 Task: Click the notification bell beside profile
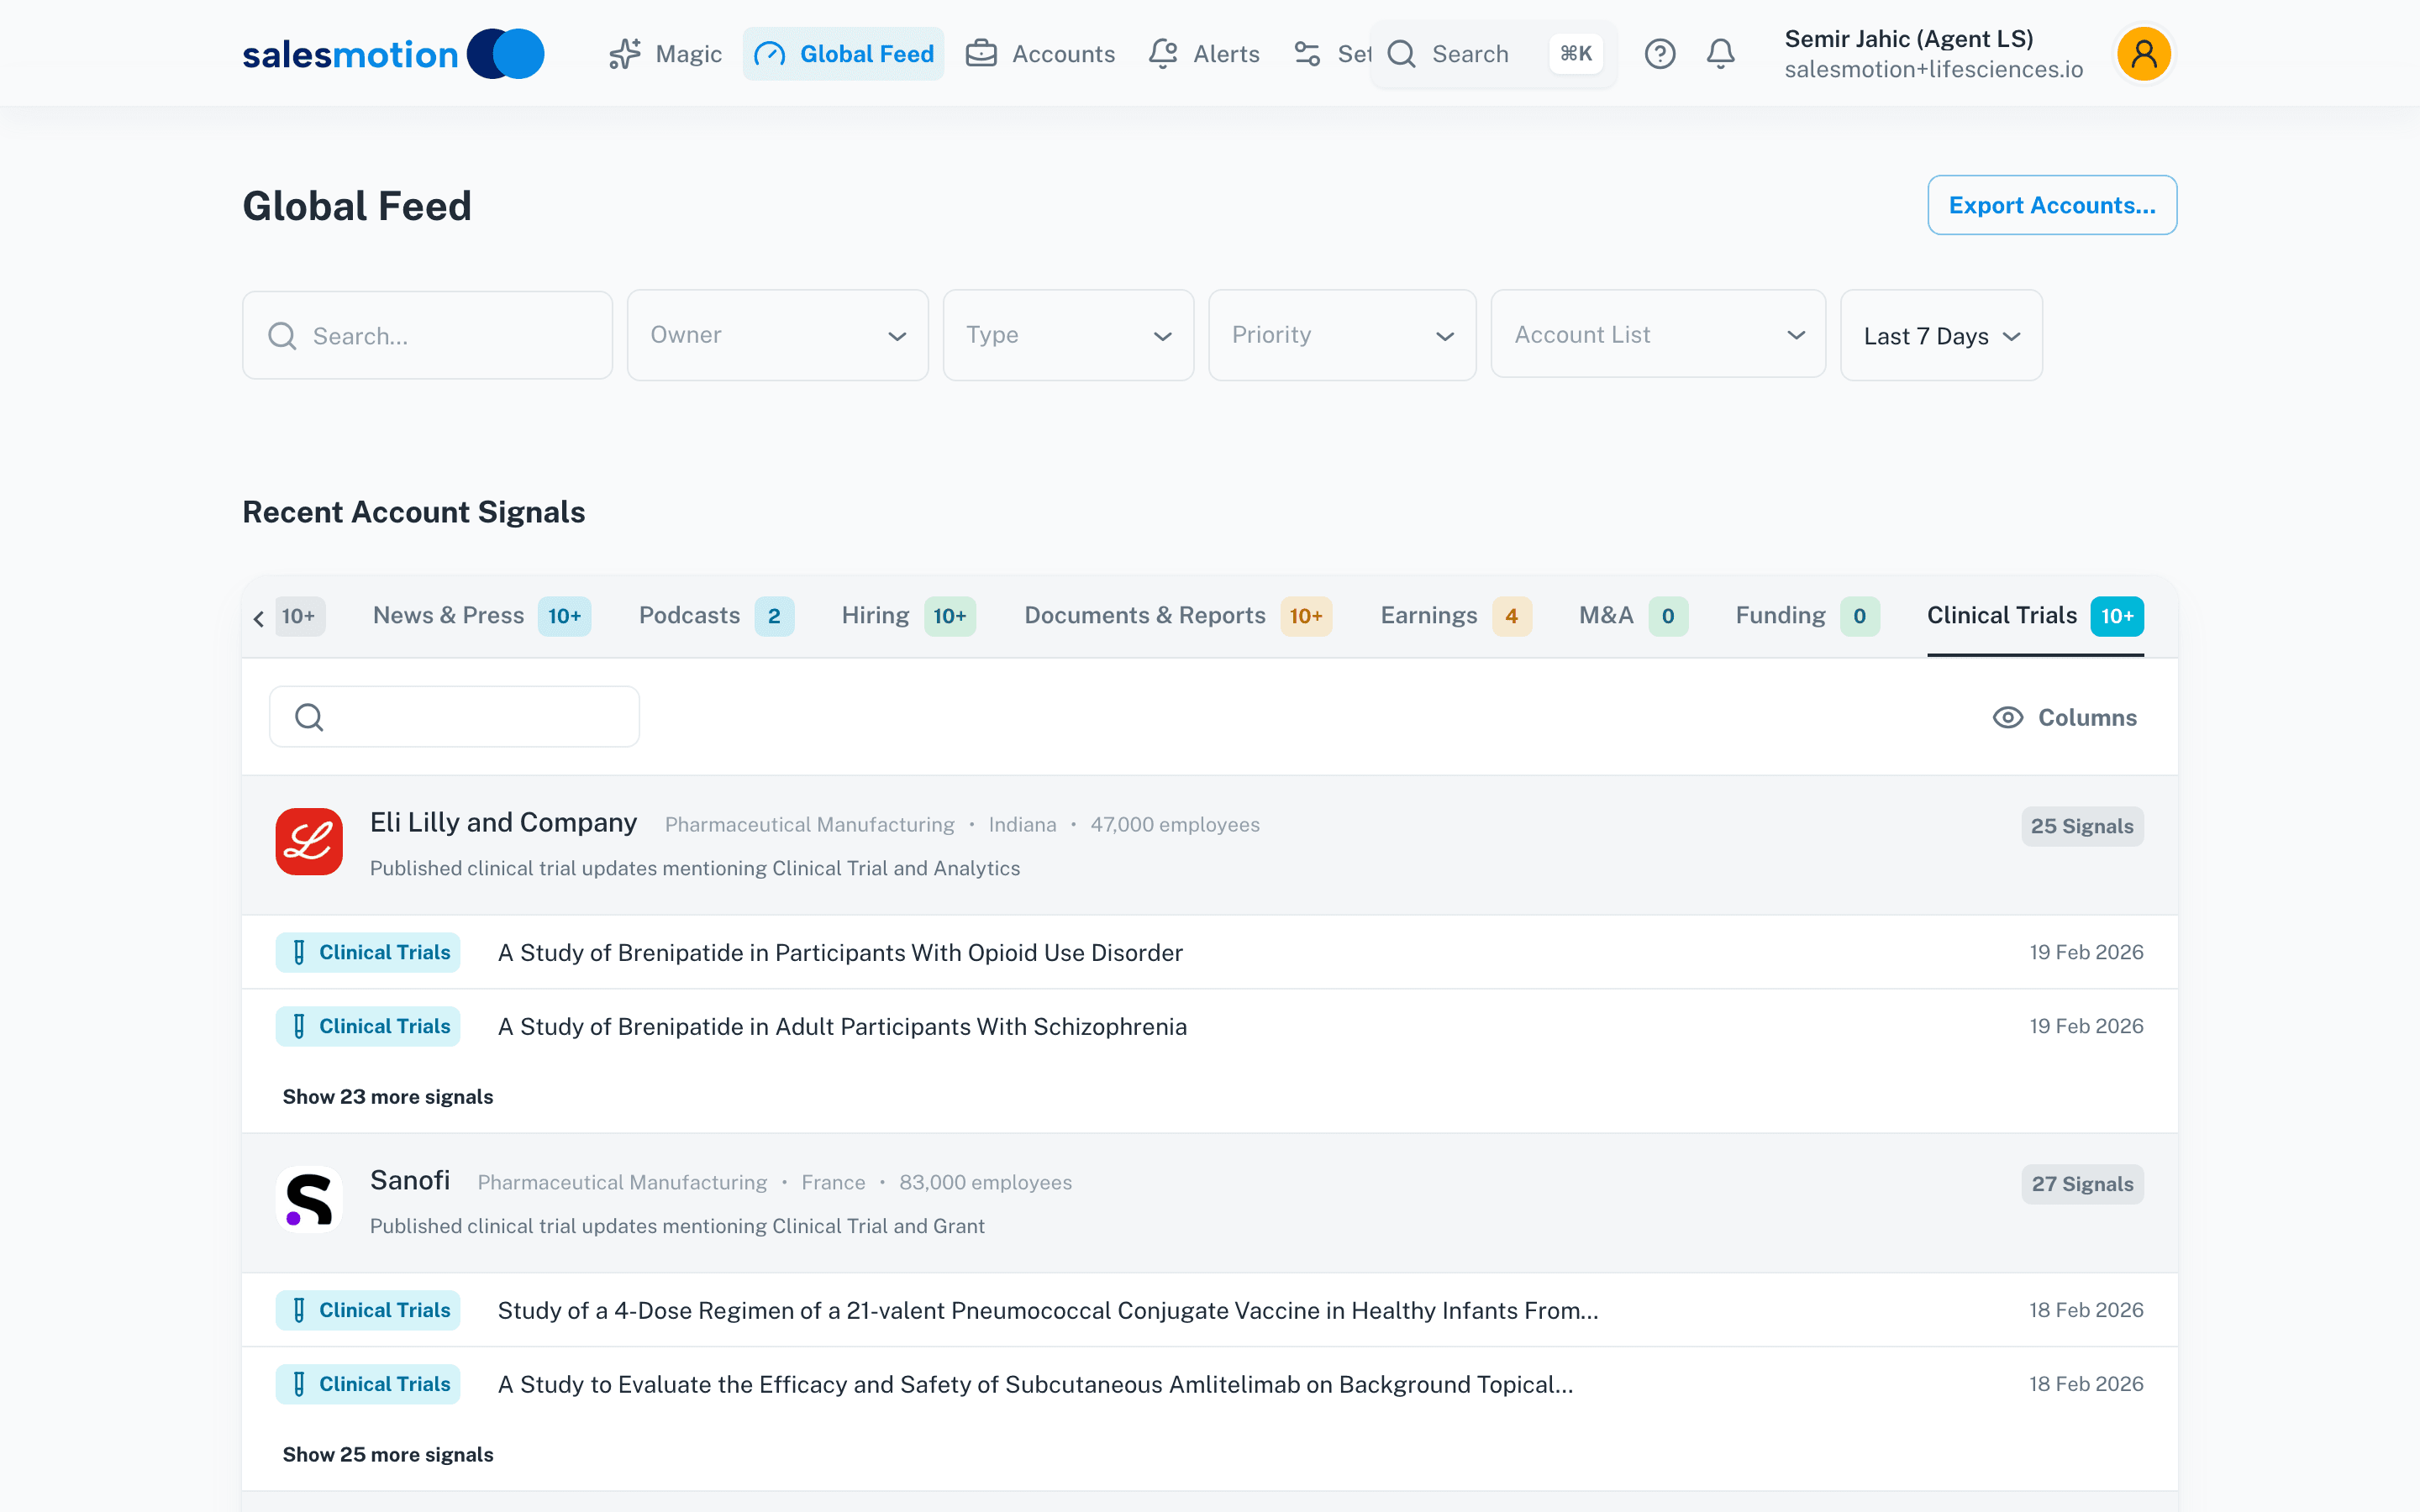(1719, 53)
